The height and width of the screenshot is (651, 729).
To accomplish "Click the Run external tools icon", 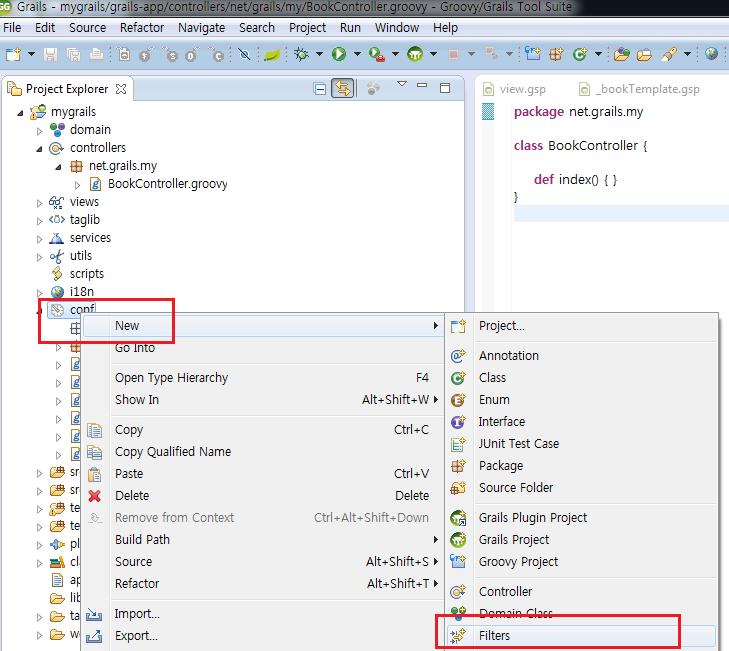I will 377,54.
